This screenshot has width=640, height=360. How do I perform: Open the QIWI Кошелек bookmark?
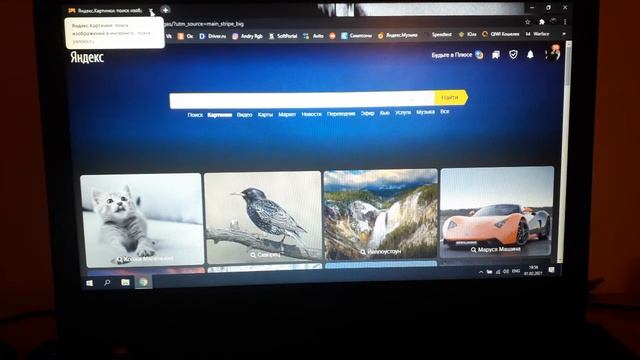(500, 34)
